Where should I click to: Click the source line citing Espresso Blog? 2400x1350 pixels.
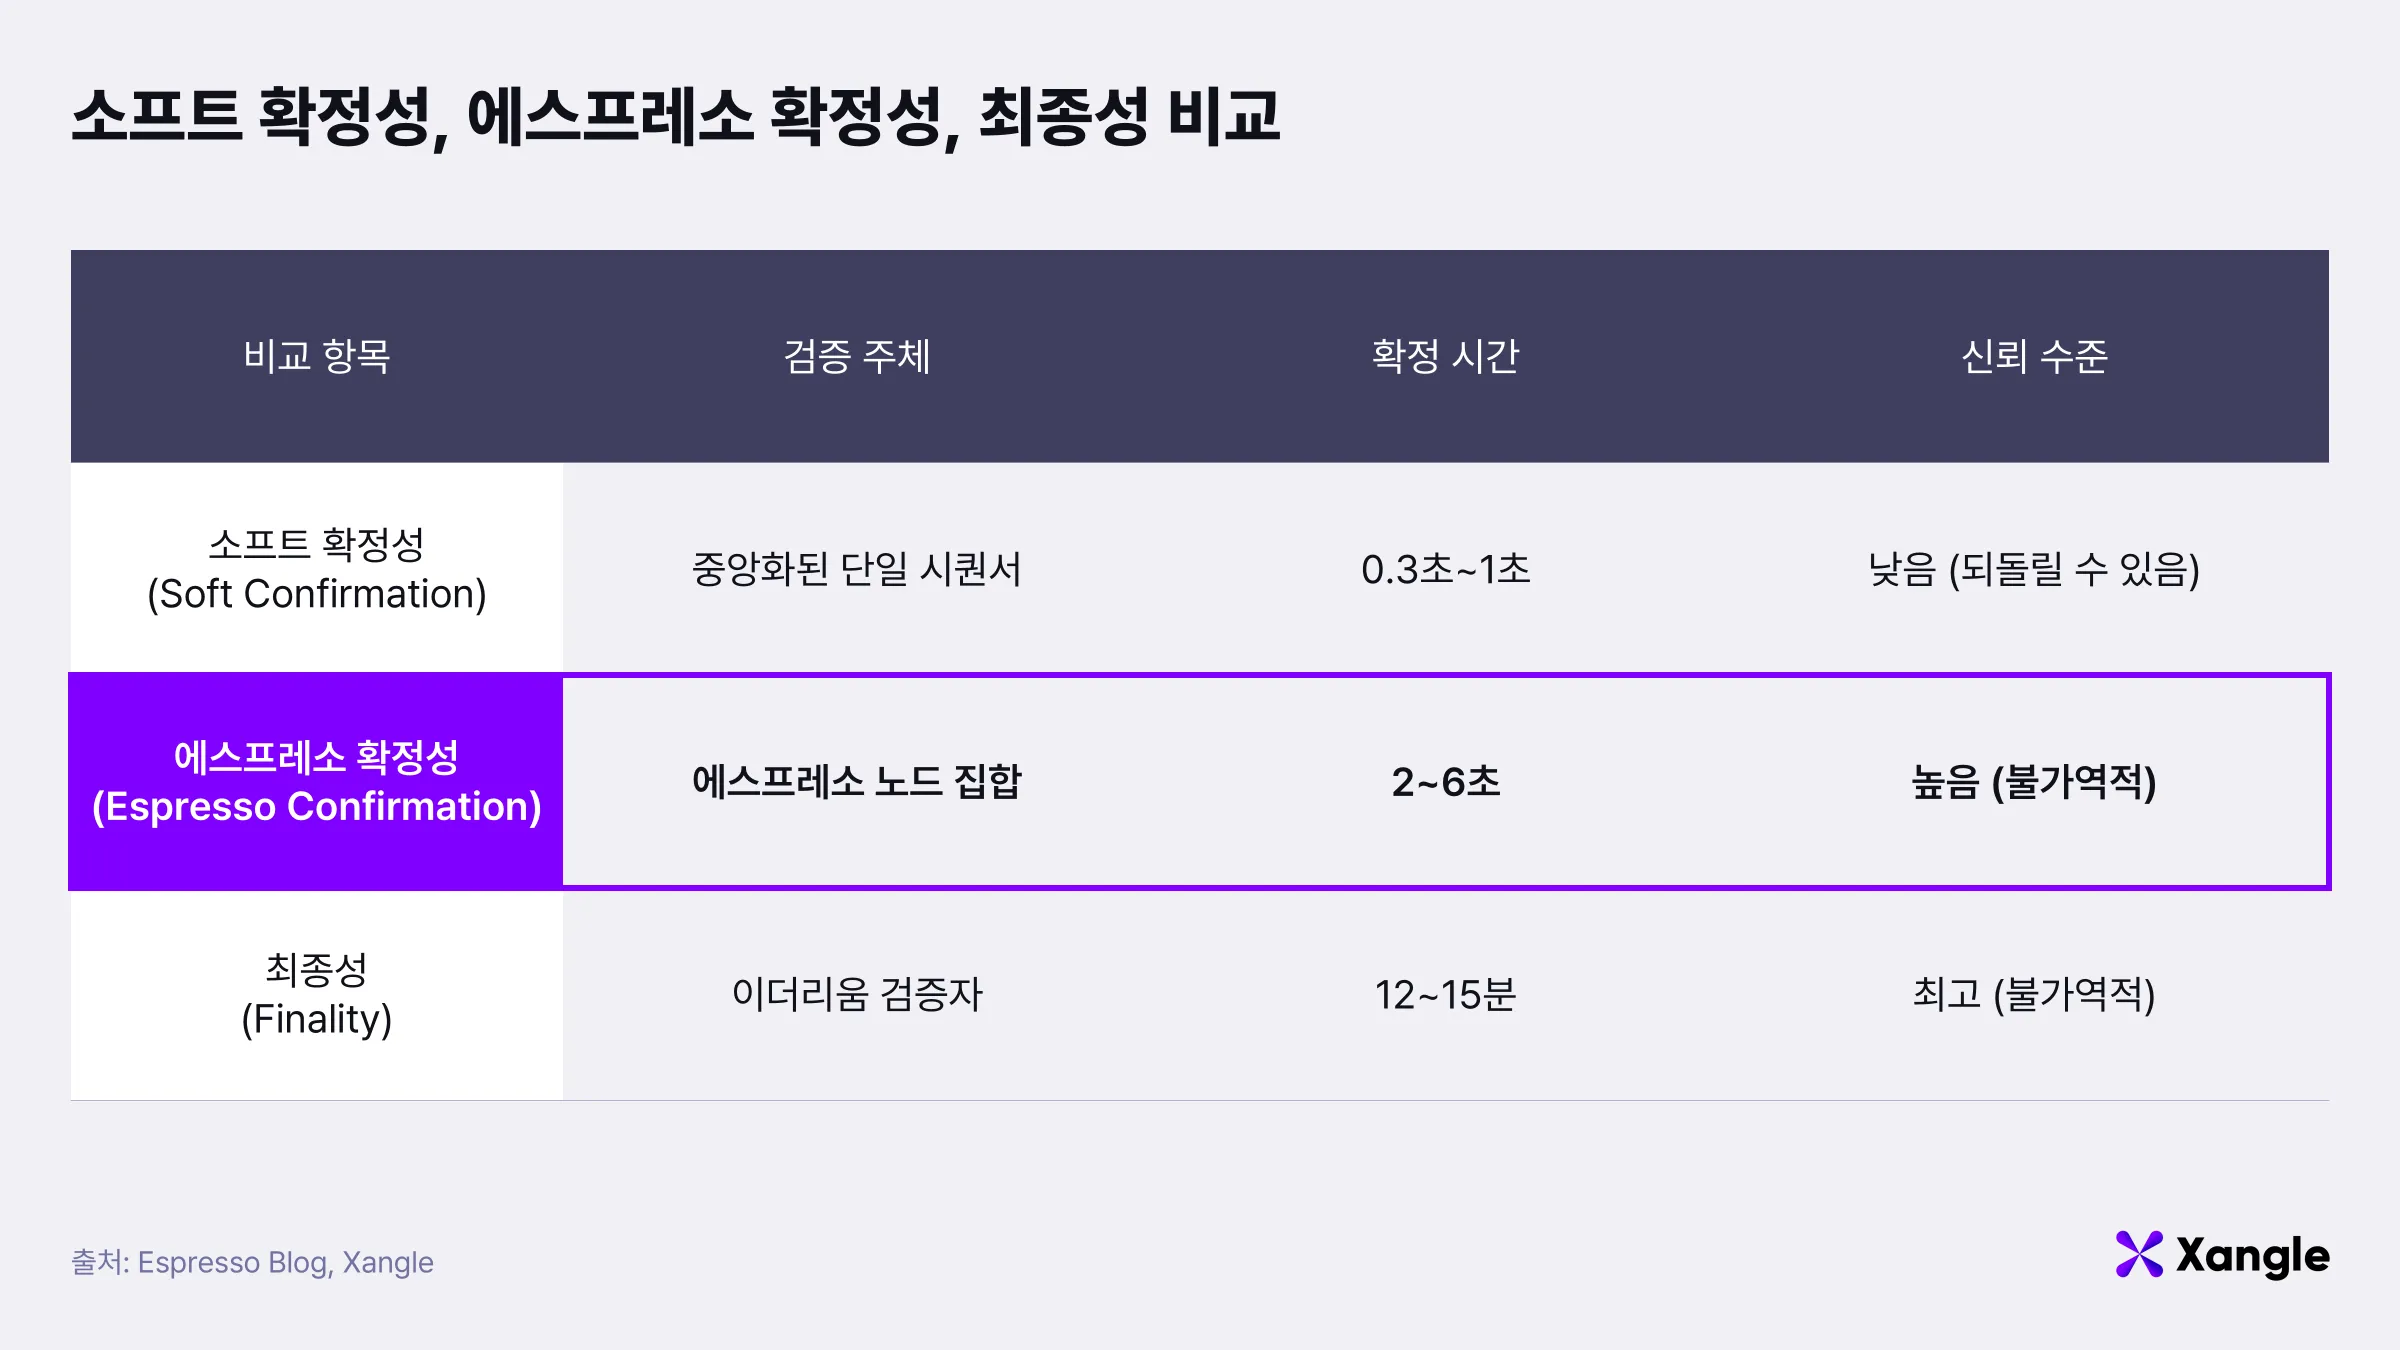[252, 1262]
